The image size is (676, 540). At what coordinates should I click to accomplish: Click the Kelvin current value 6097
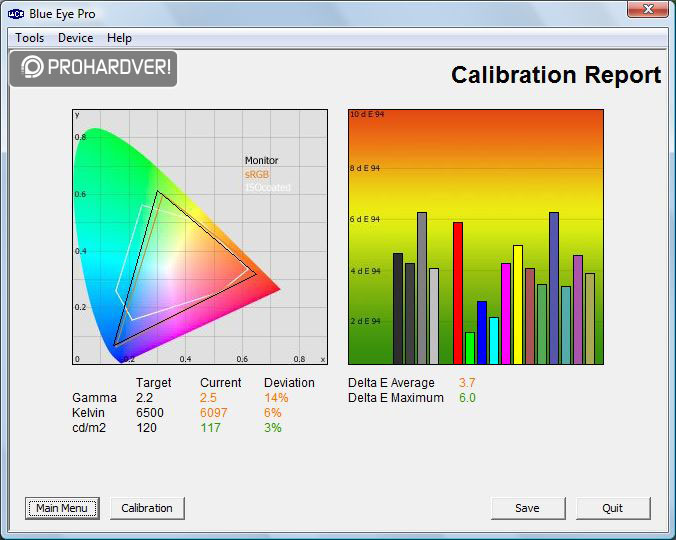click(x=215, y=413)
